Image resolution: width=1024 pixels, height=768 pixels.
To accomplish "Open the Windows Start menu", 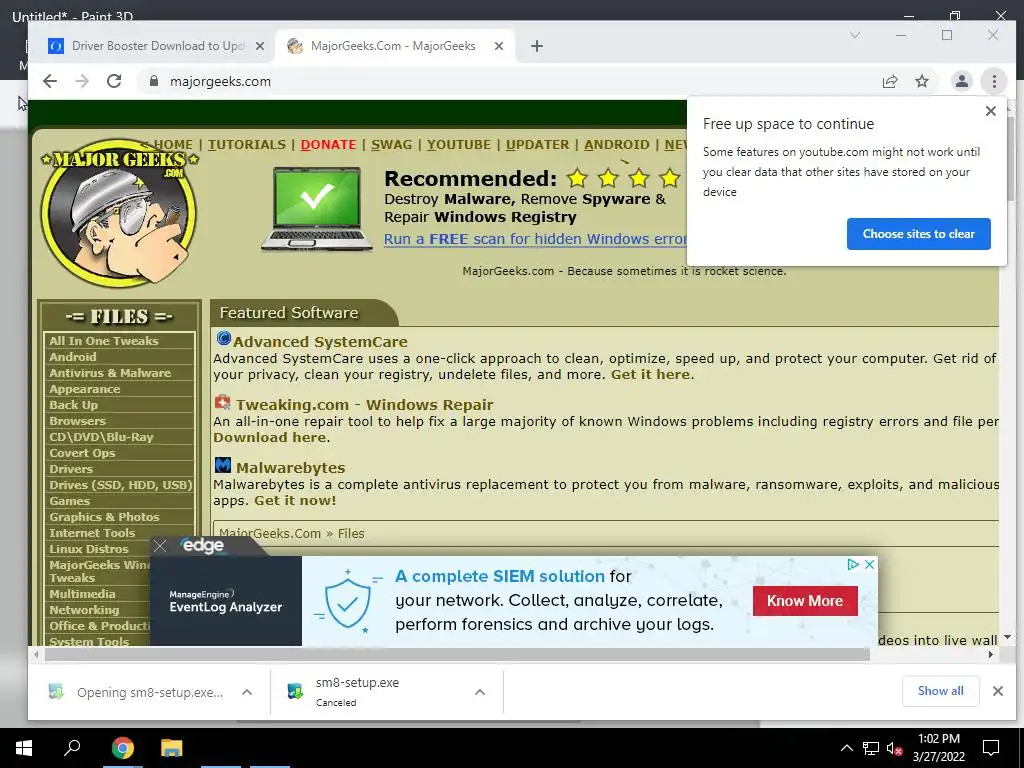I will click(24, 748).
